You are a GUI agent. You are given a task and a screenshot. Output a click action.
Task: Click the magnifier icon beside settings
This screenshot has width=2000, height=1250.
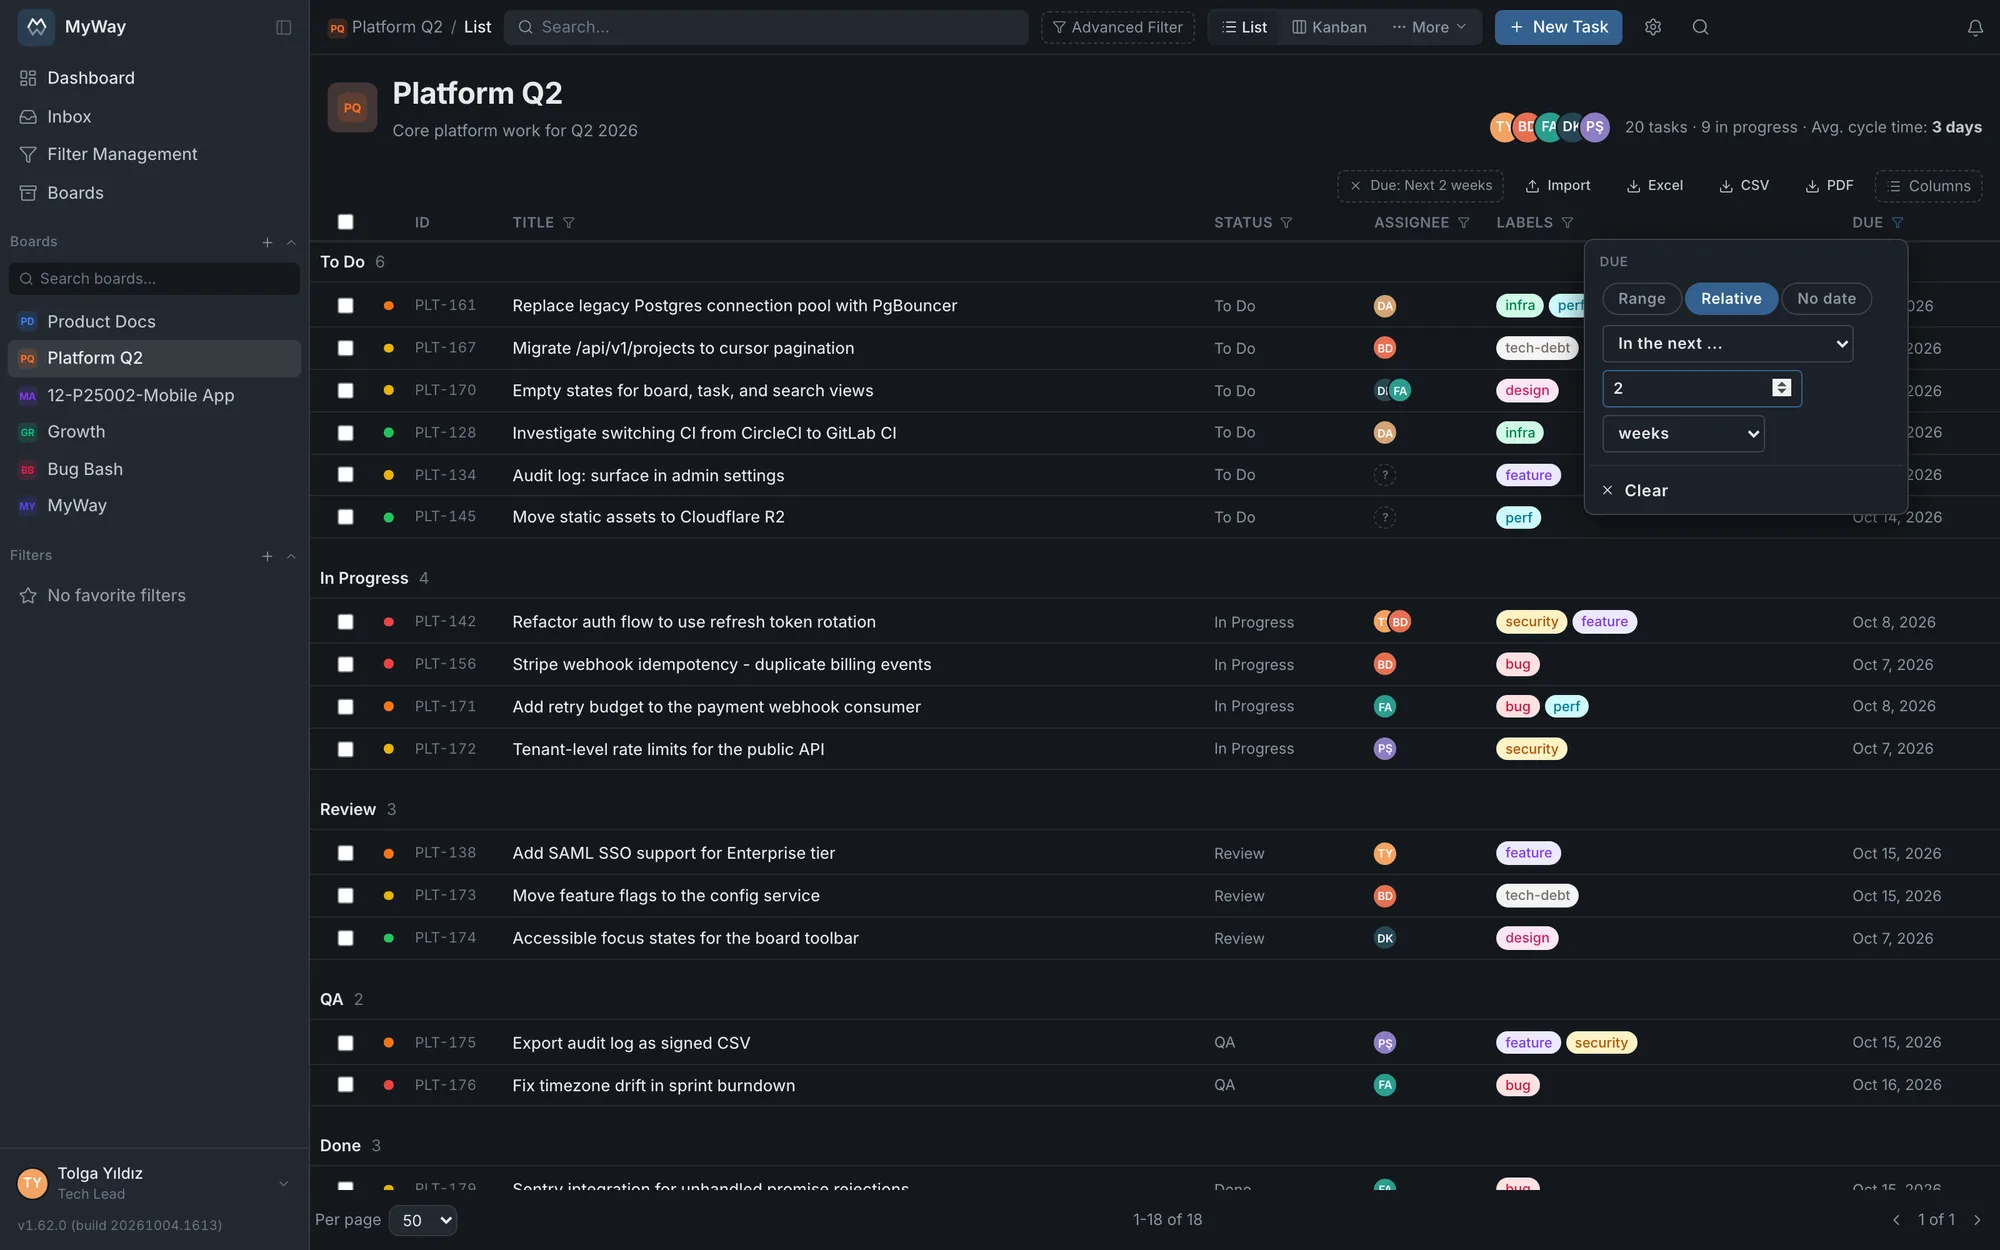point(1700,27)
